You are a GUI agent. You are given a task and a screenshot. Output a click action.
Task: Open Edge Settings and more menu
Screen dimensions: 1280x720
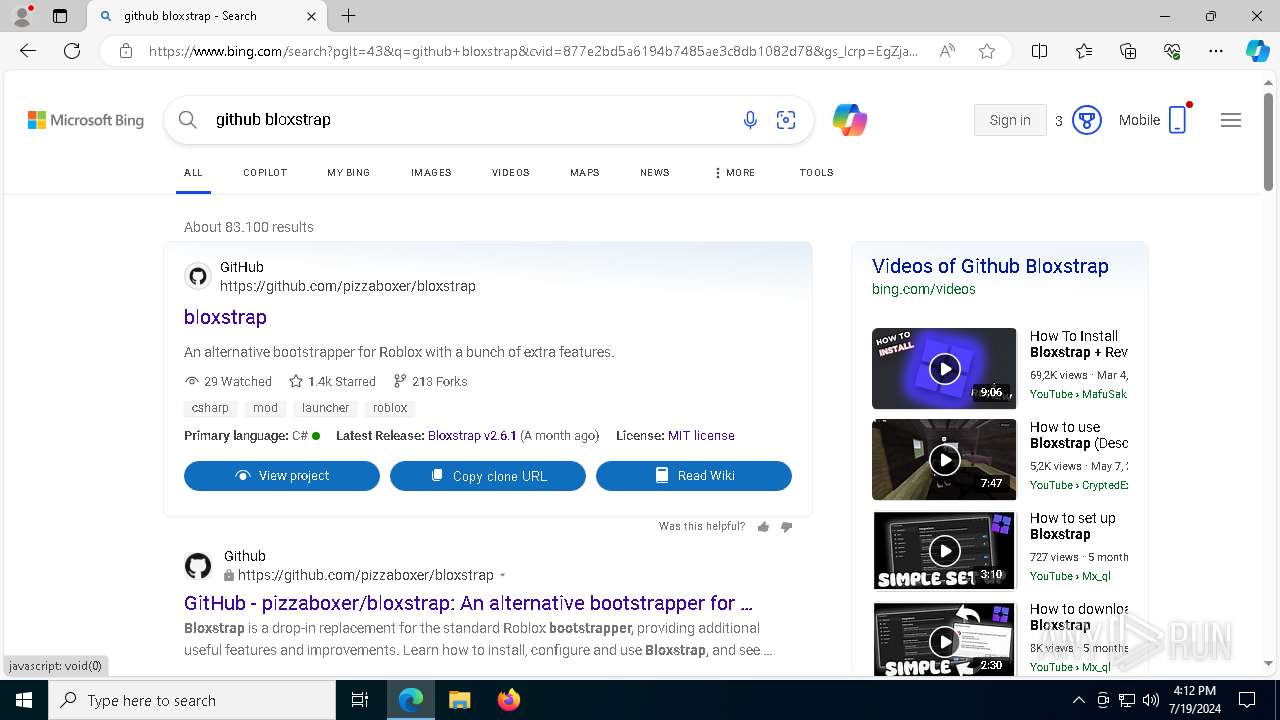(x=1216, y=51)
